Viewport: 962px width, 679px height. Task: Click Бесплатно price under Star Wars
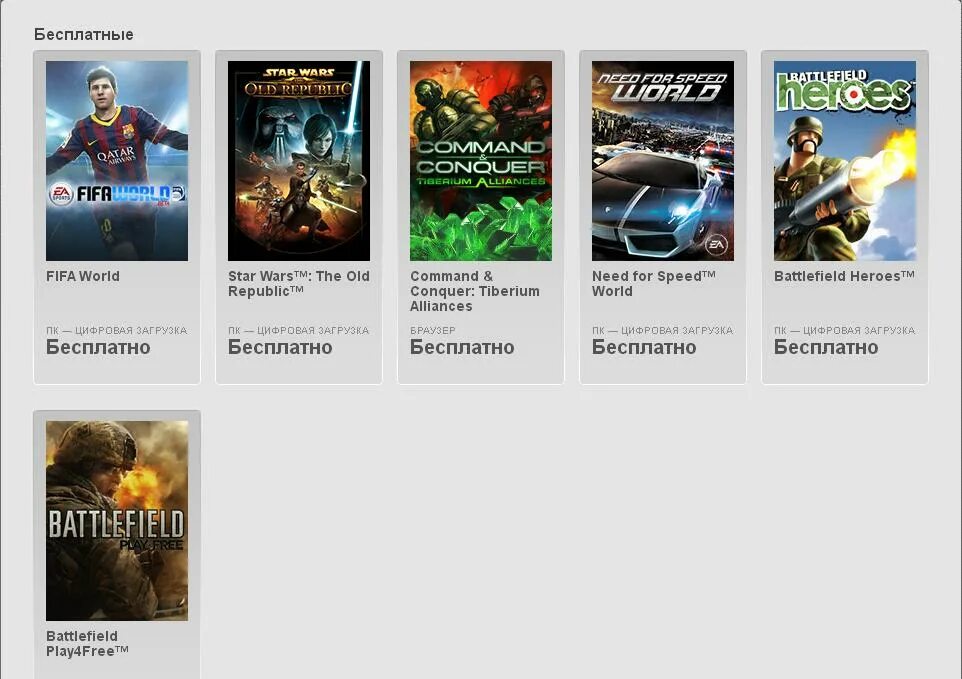tap(280, 347)
